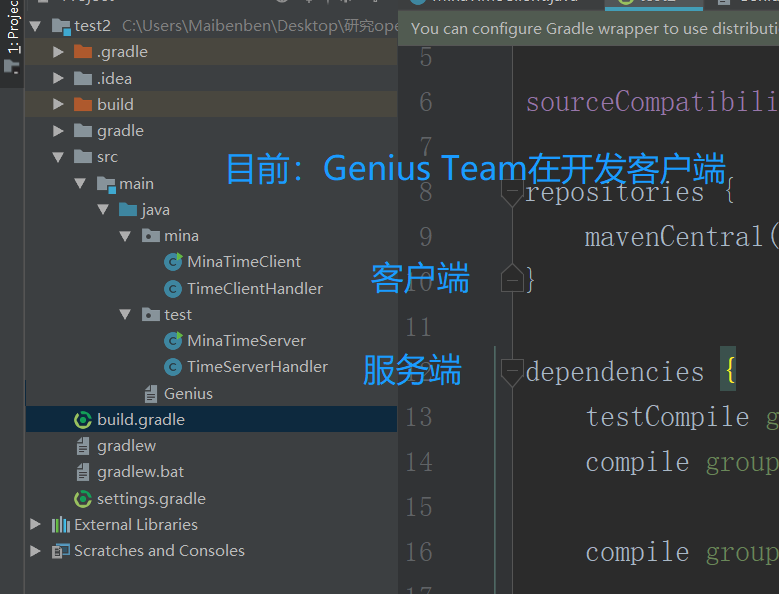Select gradlew file in project tree
This screenshot has width=779, height=594.
tap(127, 446)
